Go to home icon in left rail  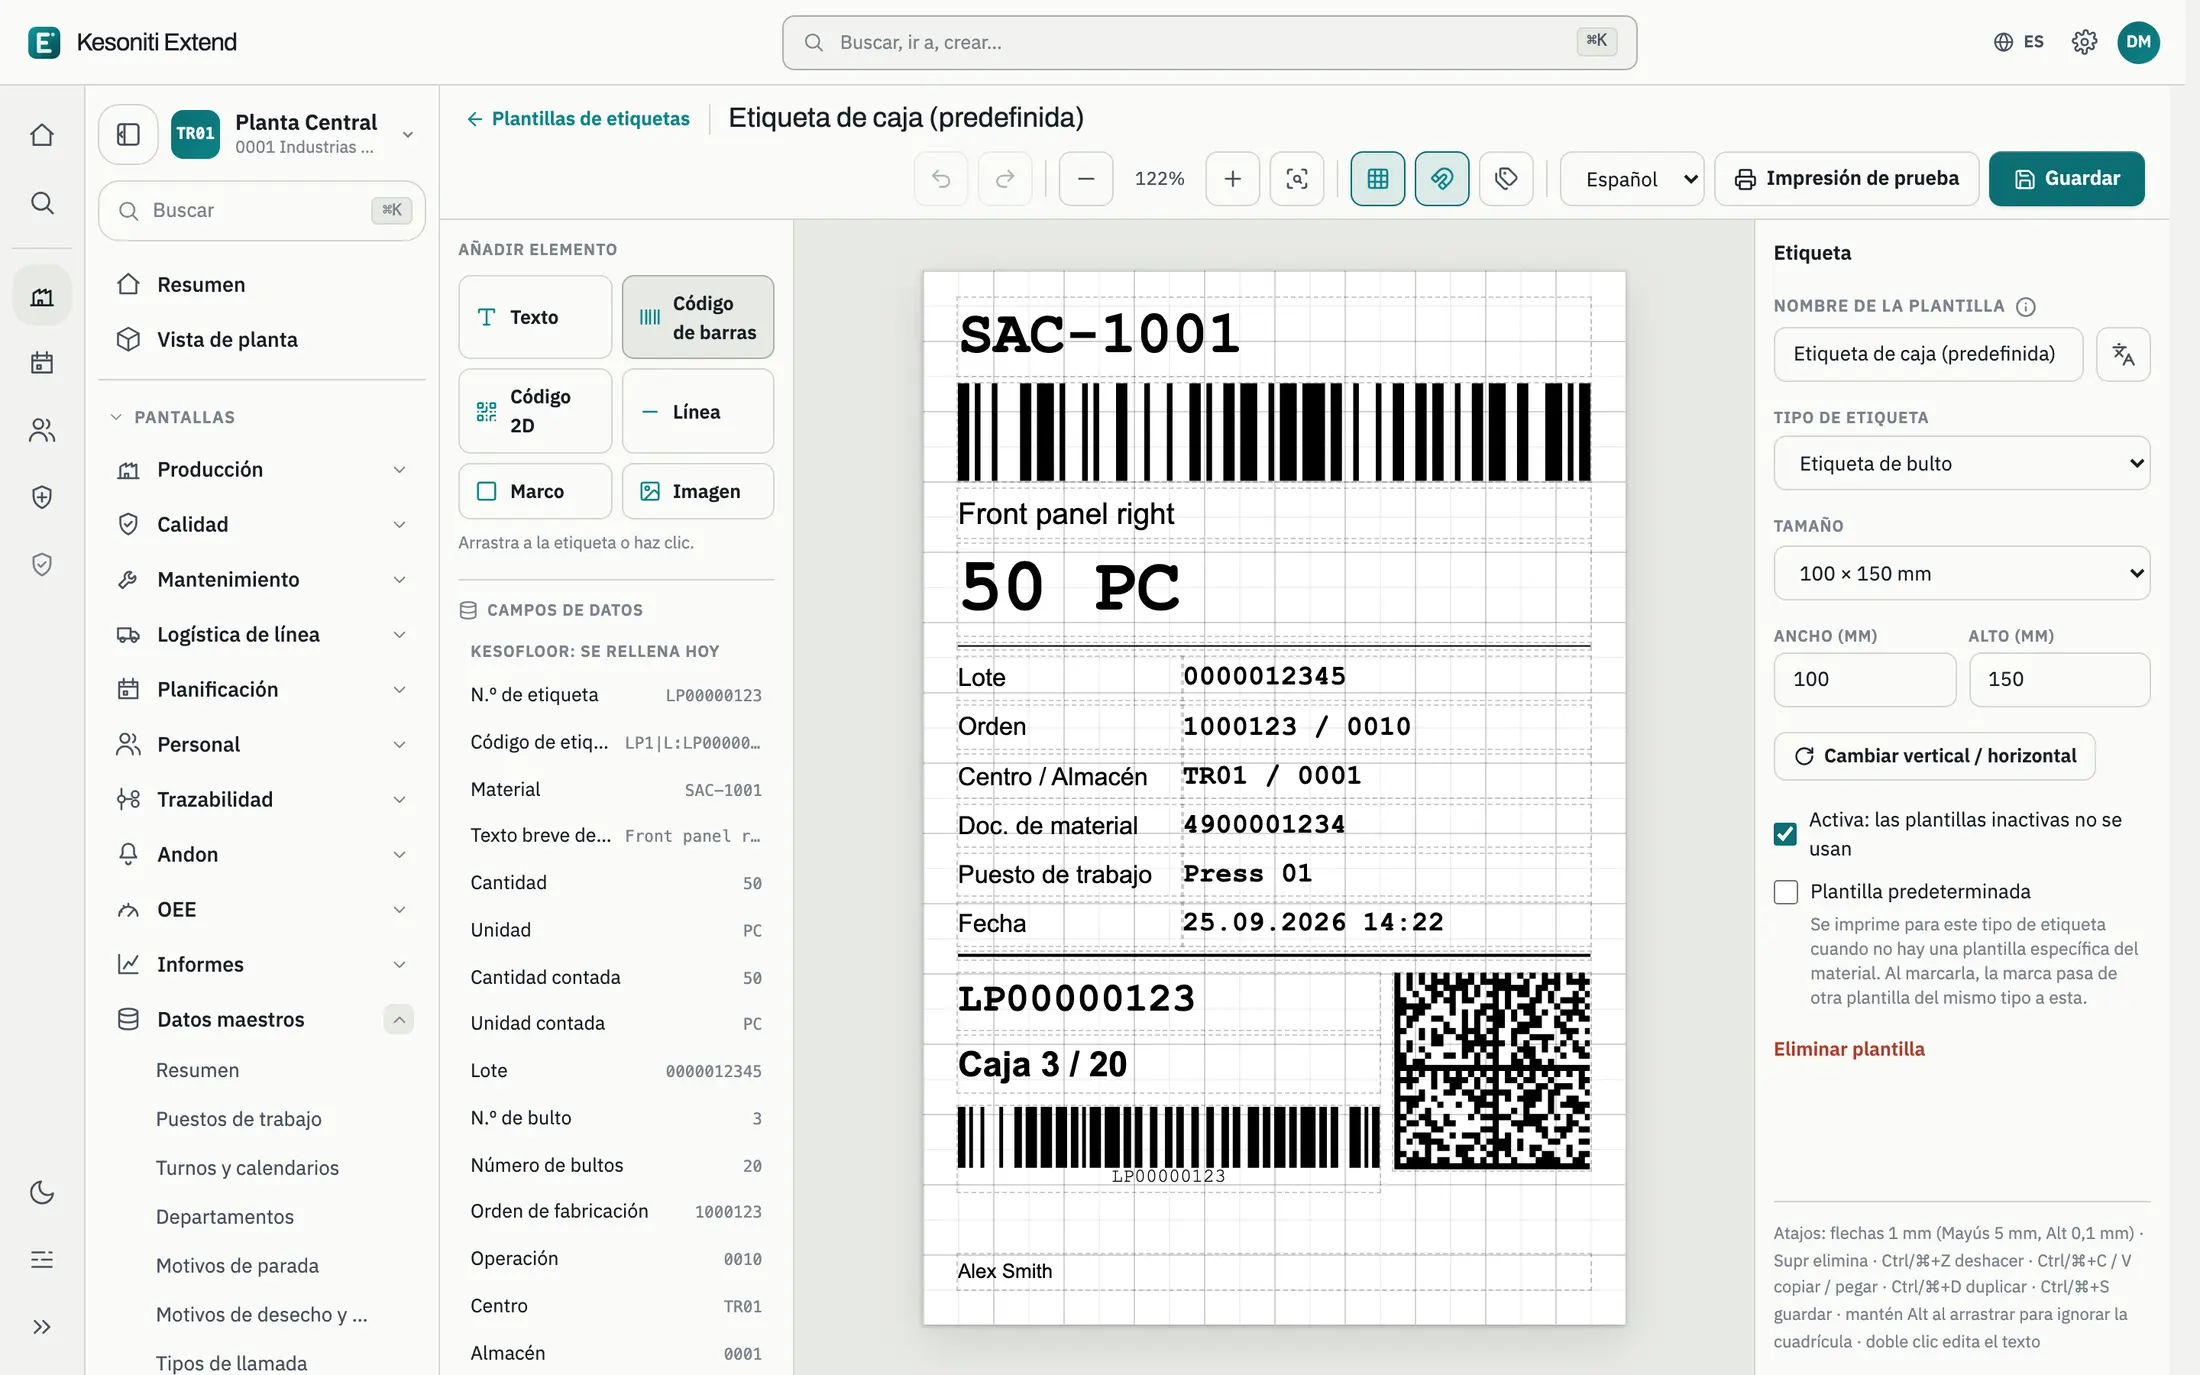(42, 135)
